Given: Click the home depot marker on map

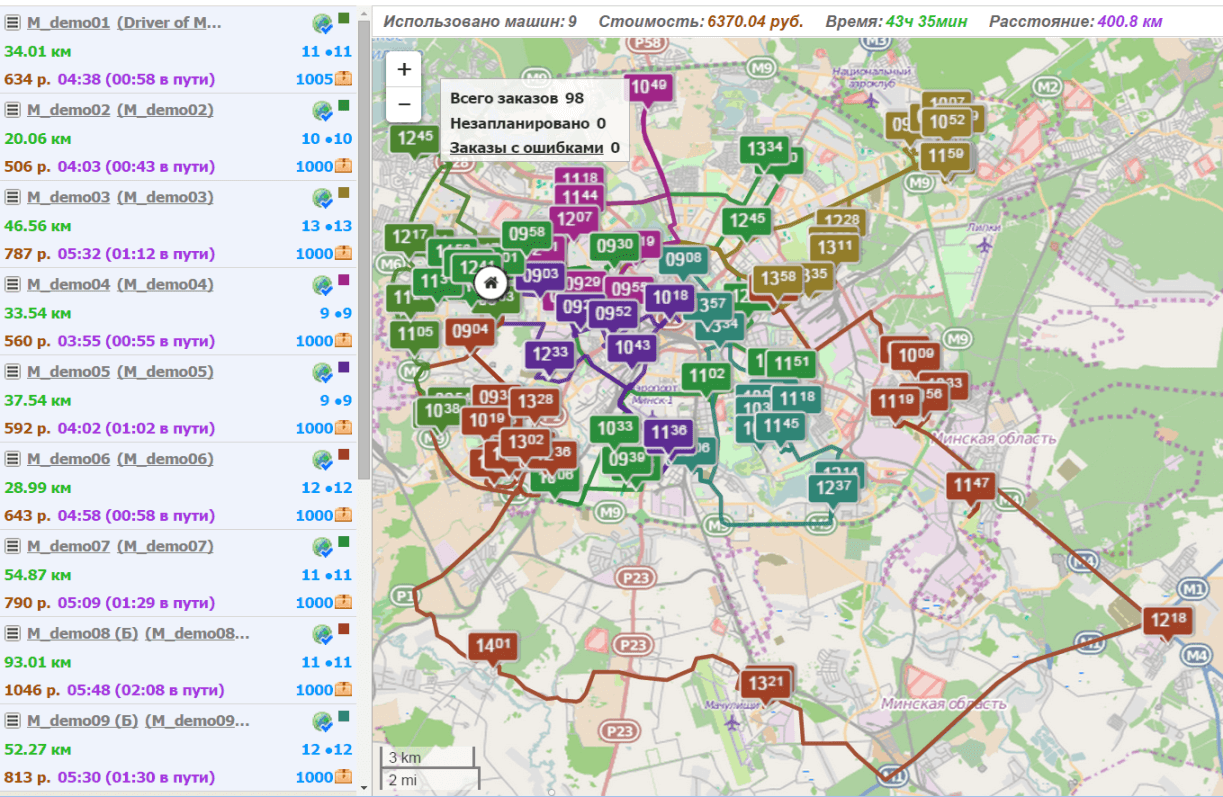Looking at the screenshot, I should pos(491,283).
